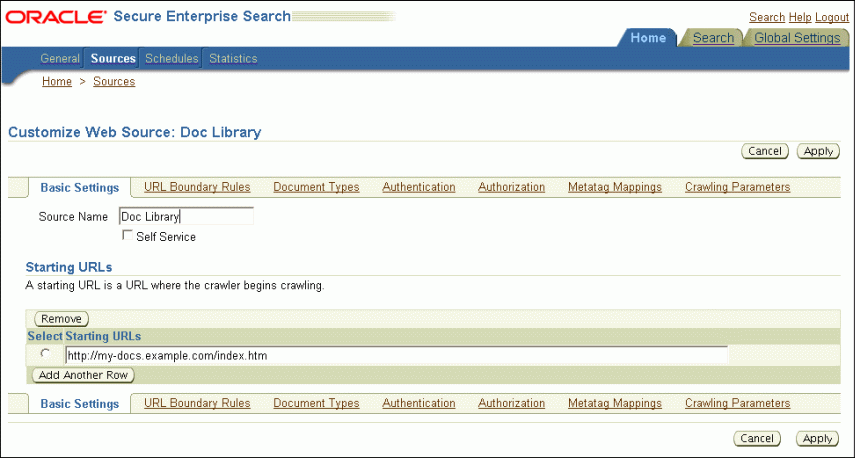
Task: Click the Logout link
Action: click(832, 17)
